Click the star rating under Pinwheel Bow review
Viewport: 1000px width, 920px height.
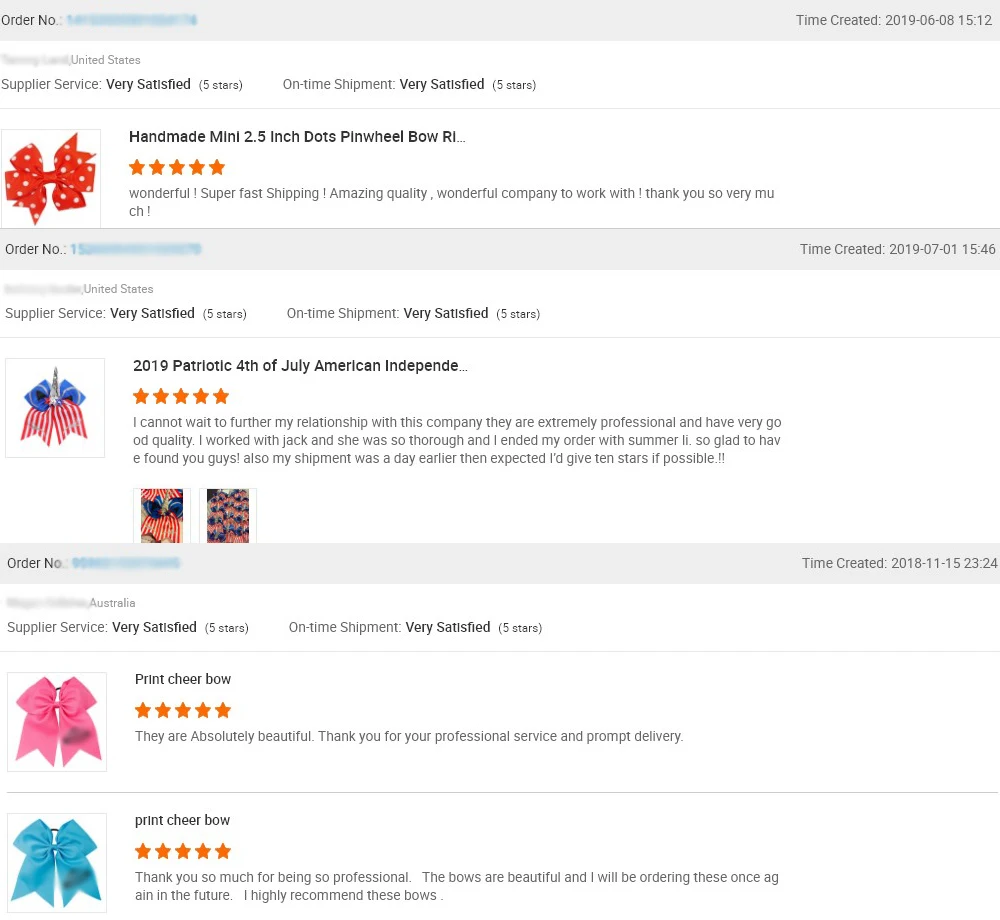pos(177,167)
